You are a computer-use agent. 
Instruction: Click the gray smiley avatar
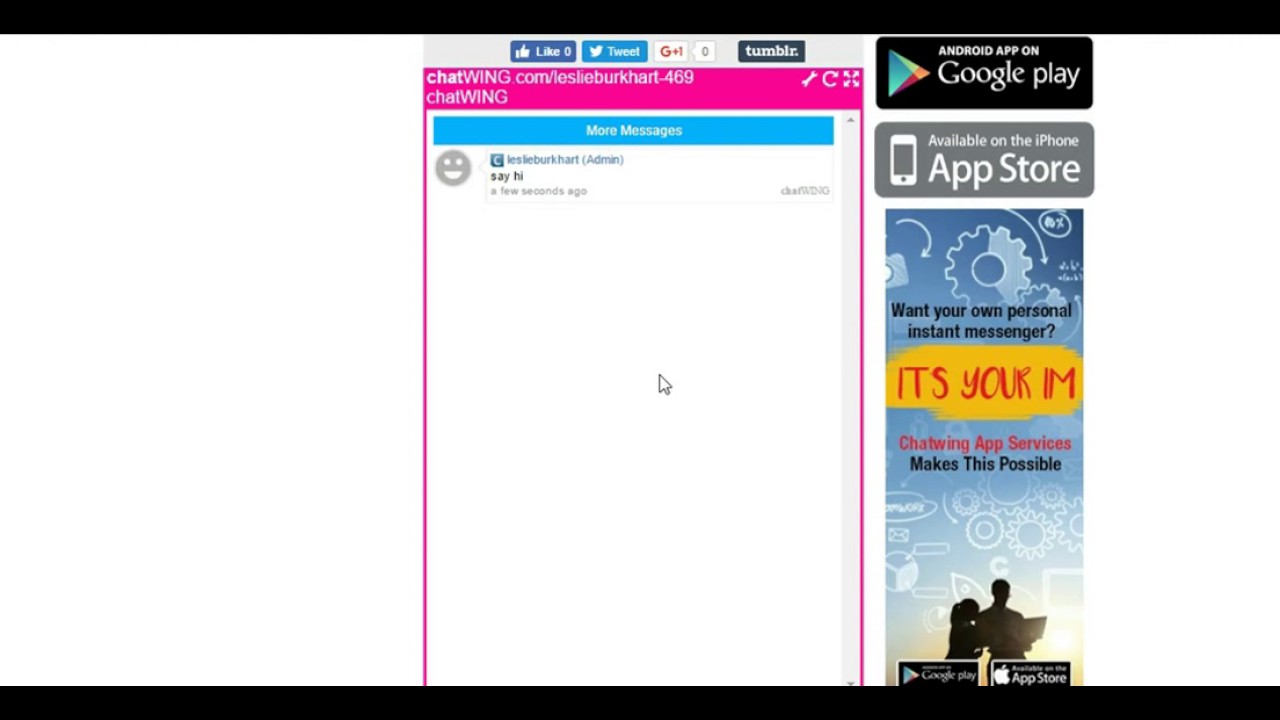tap(453, 167)
